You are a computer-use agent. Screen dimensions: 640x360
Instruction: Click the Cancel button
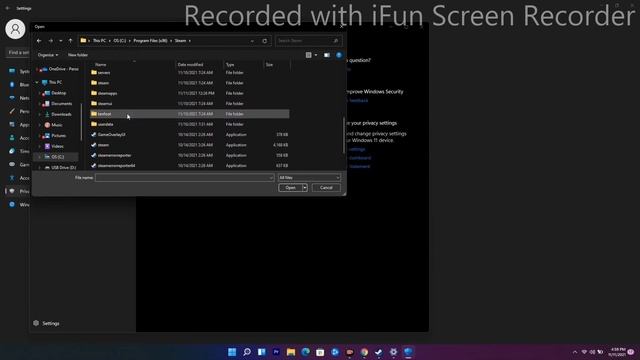tap(326, 188)
